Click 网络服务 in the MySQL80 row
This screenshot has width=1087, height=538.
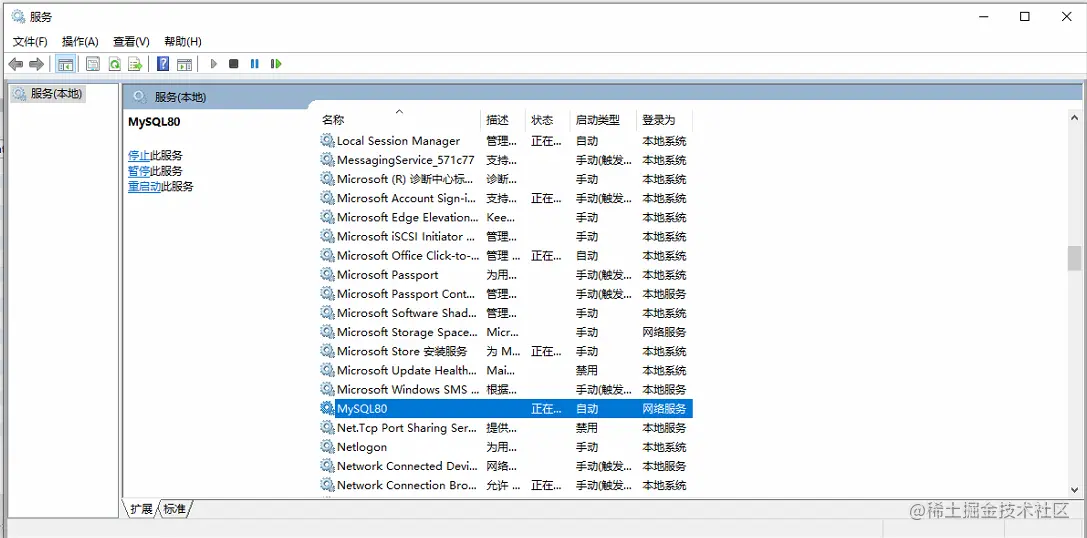coord(664,408)
